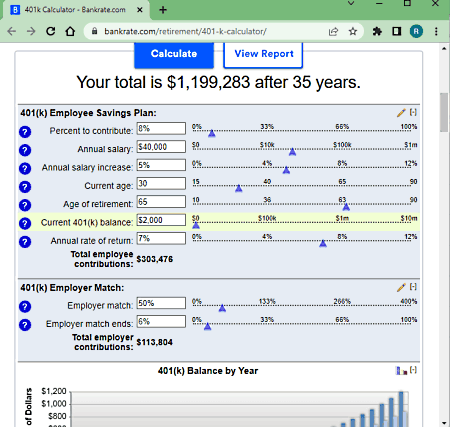View site security lock info
The height and width of the screenshot is (427, 450).
[95, 31]
